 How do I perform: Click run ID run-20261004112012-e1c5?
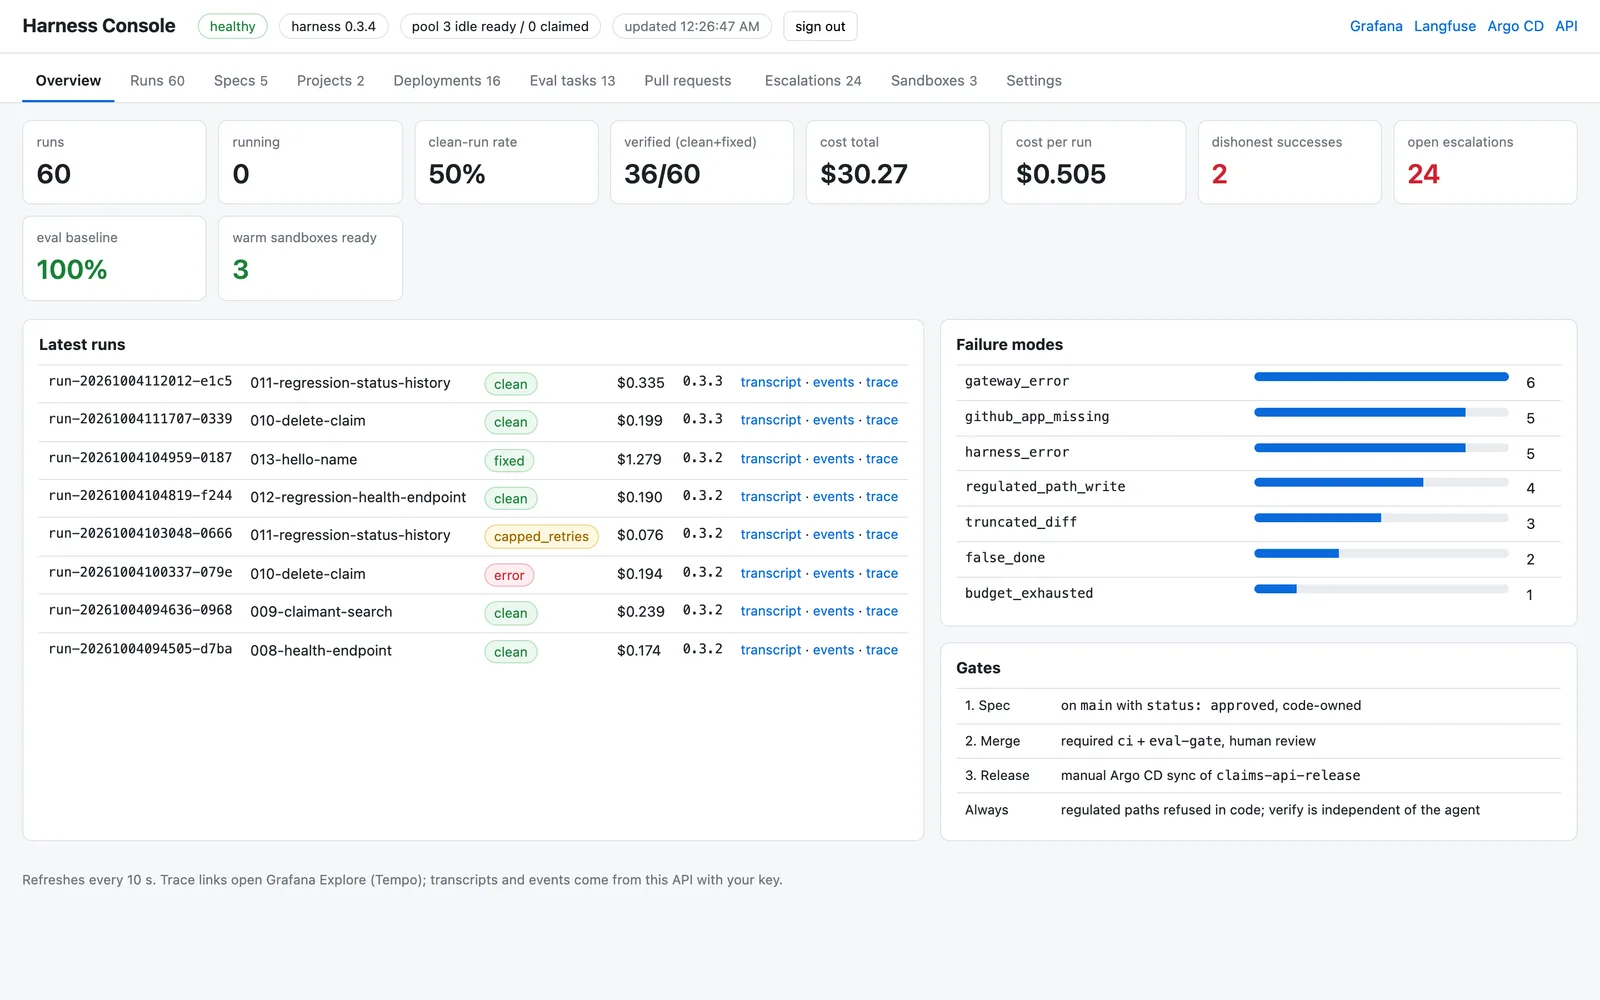[x=140, y=382]
